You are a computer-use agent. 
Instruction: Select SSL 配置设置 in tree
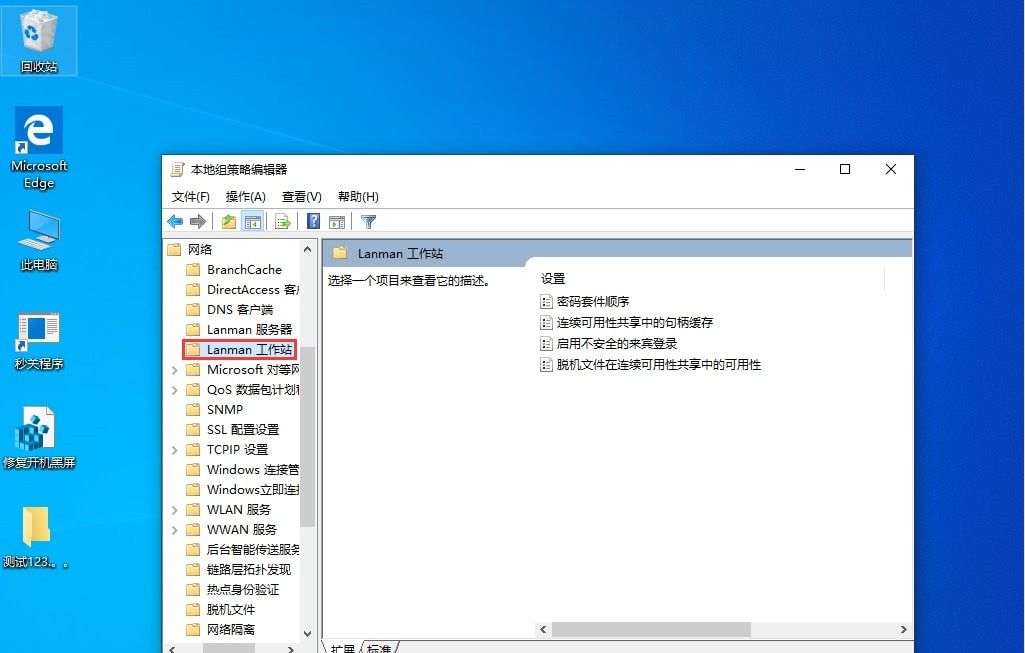[243, 429]
